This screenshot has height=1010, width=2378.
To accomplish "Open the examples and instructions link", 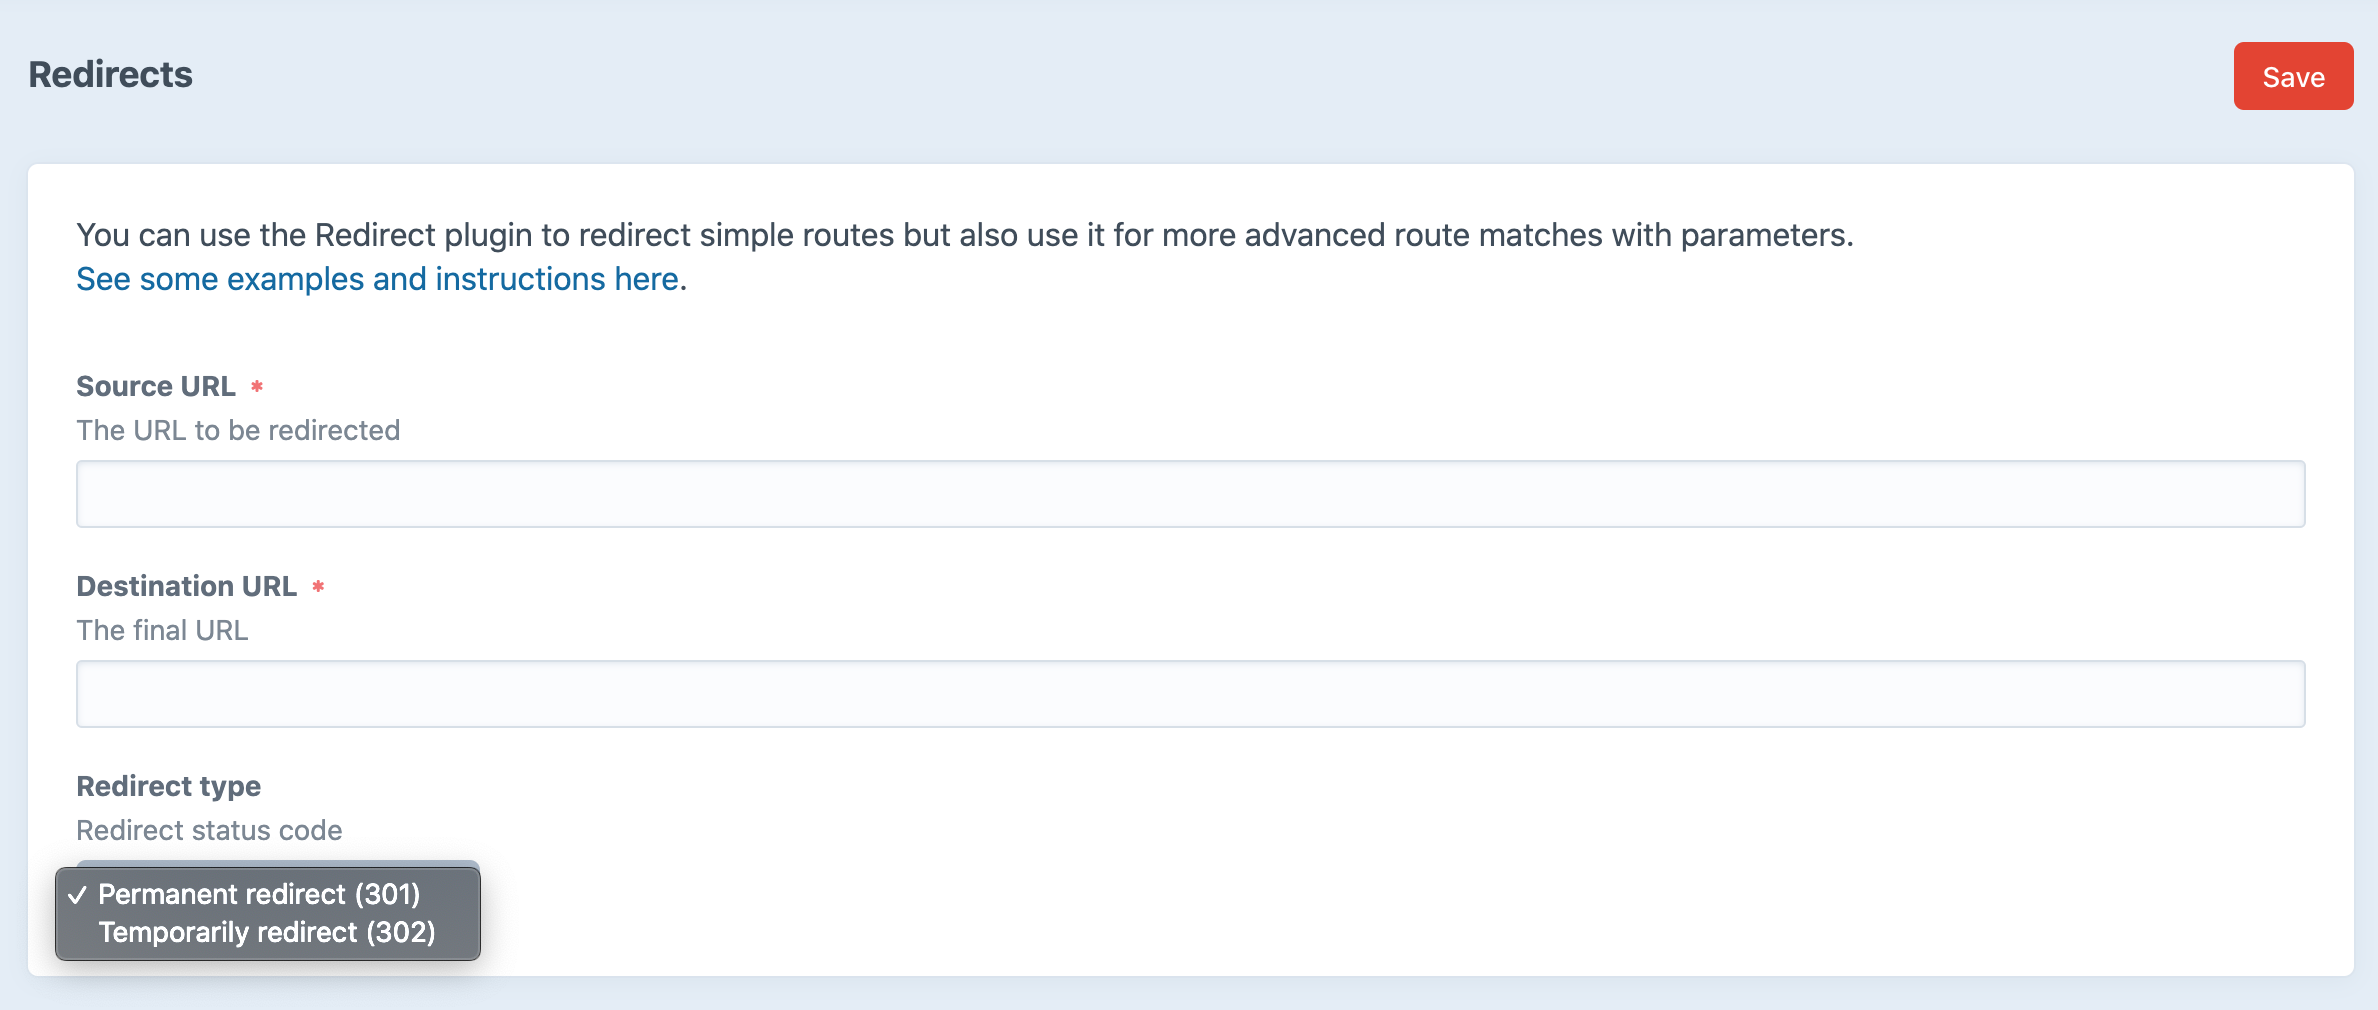I will point(381,279).
